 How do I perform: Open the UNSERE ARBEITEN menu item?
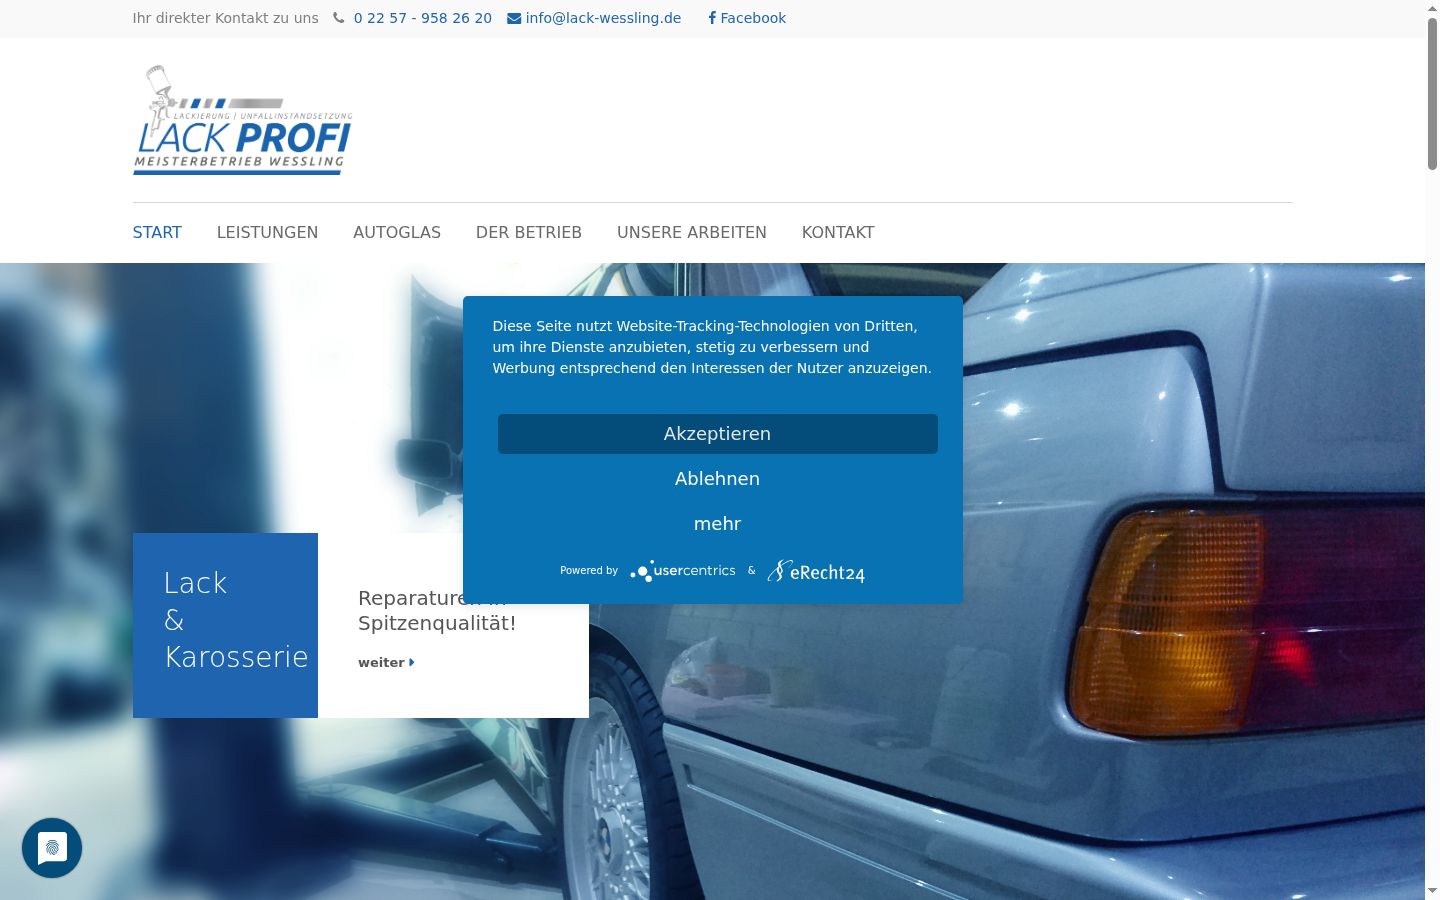(692, 232)
